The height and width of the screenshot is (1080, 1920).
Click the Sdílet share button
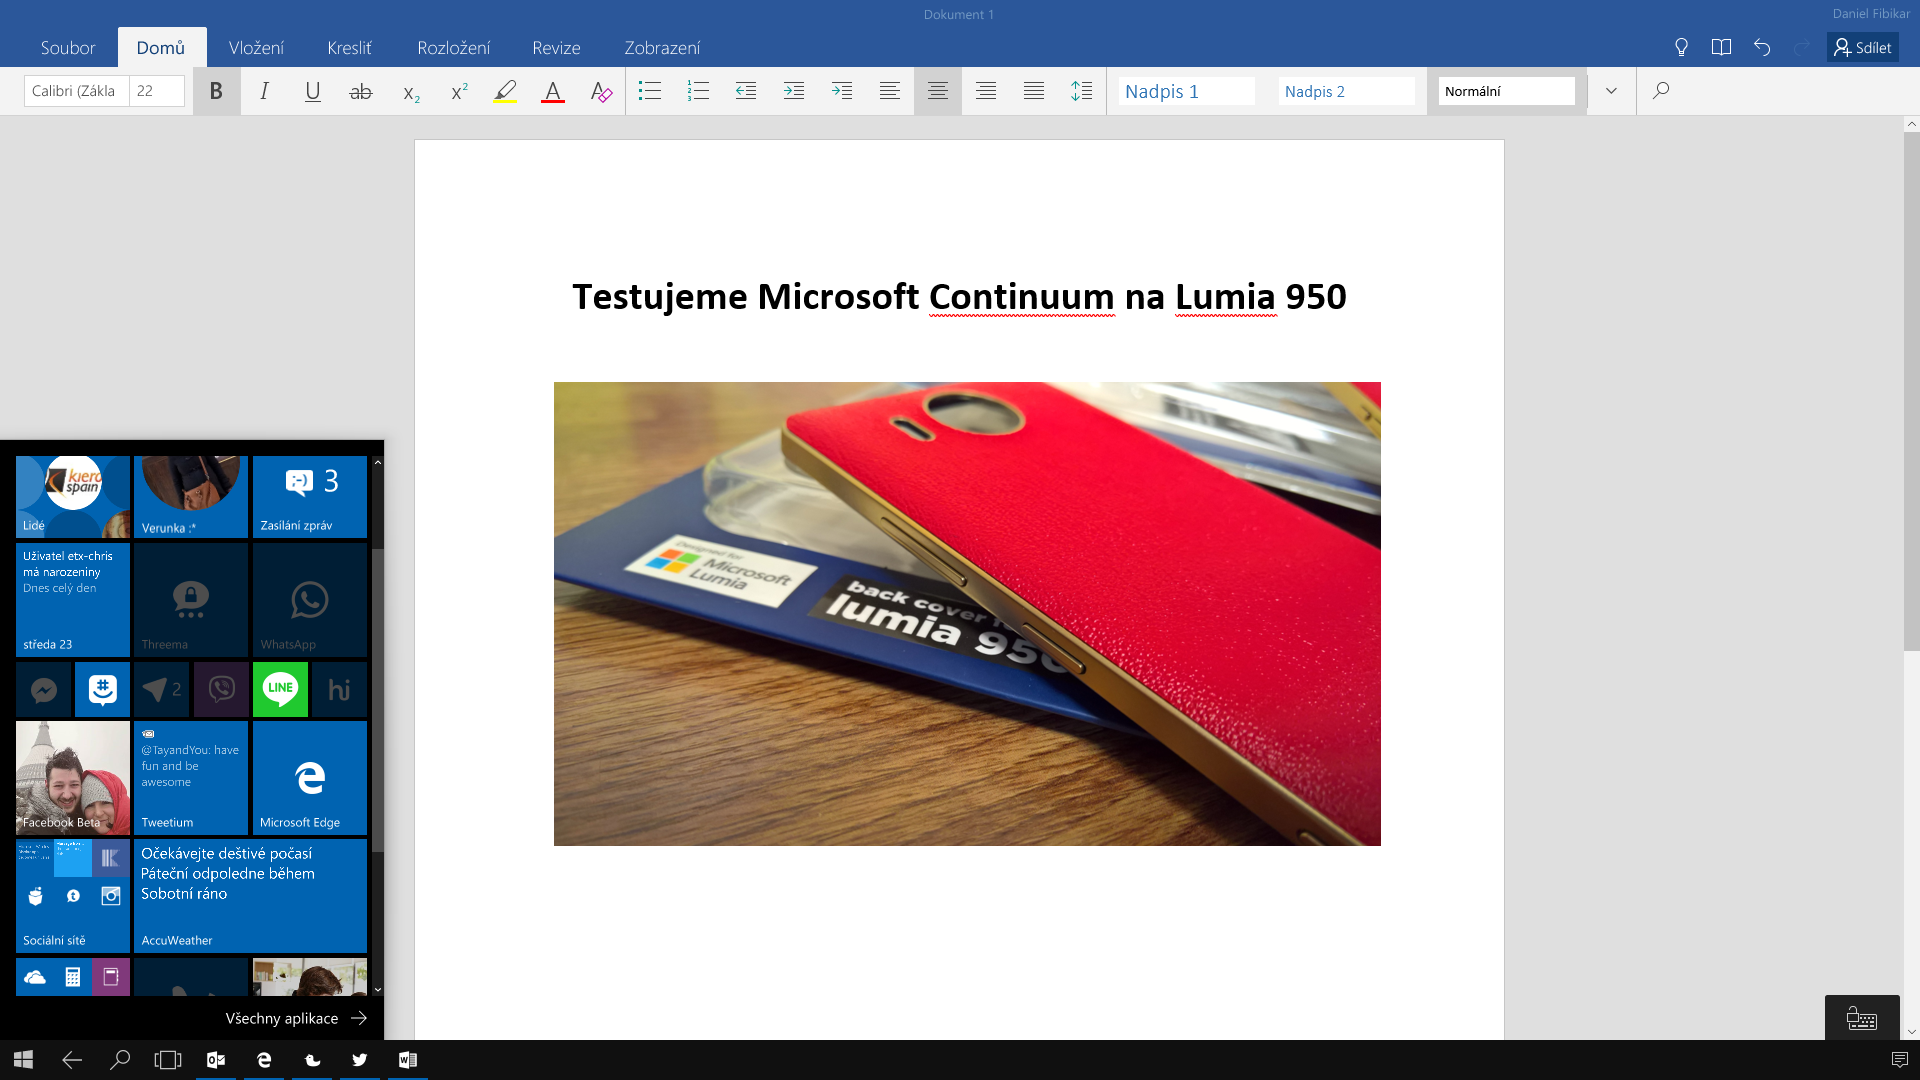click(1862, 47)
